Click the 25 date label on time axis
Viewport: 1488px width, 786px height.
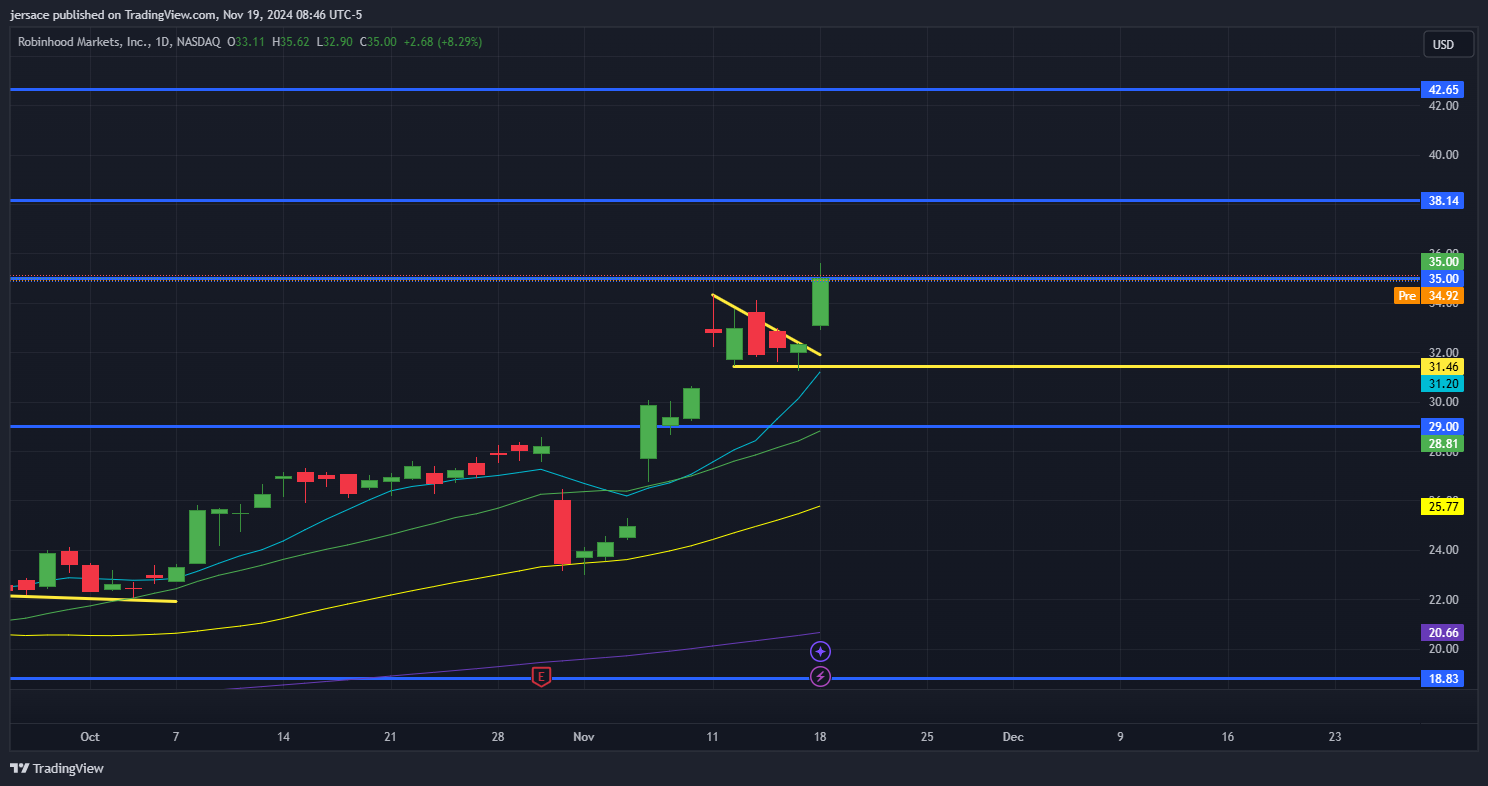pos(927,737)
